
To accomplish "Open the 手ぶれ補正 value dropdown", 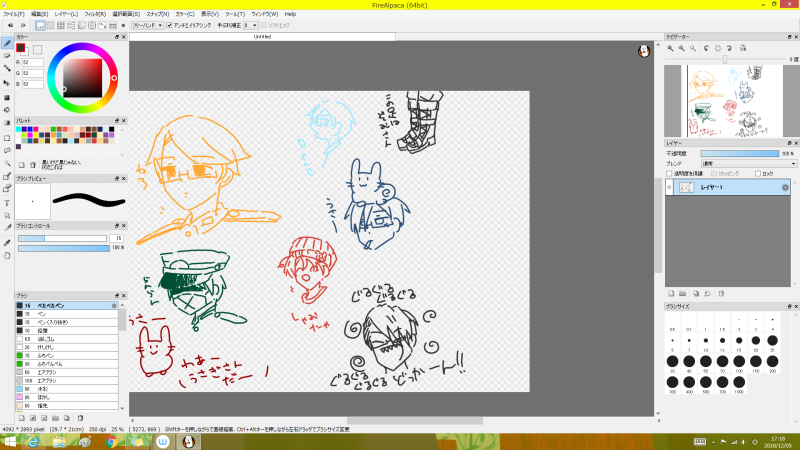I will coord(251,25).
